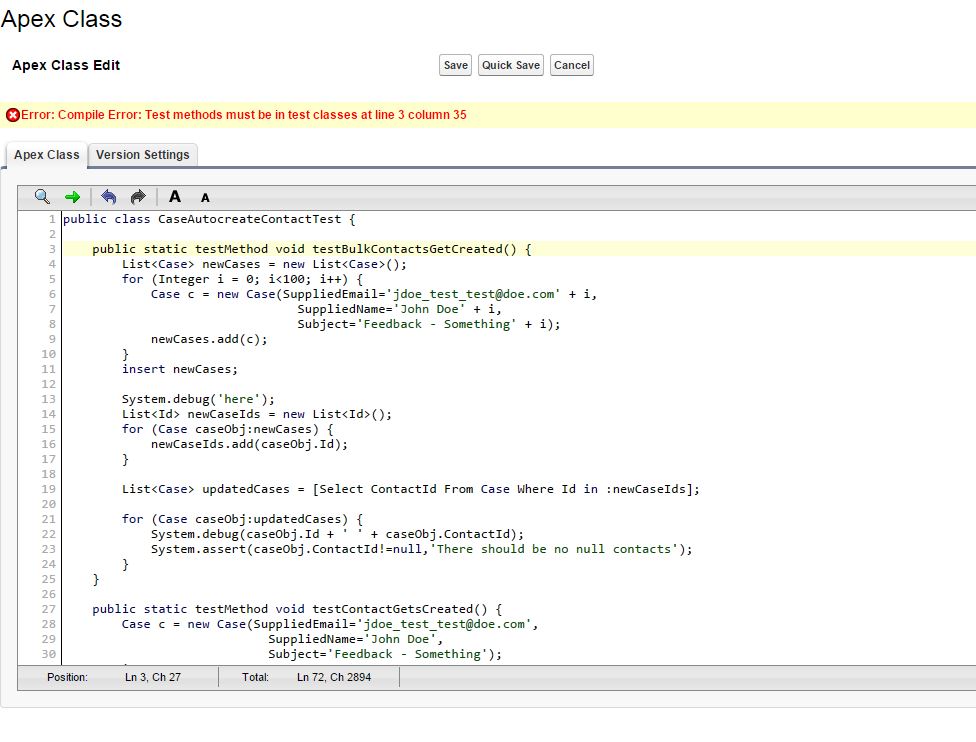This screenshot has height=742, width=976.
Task: Click the System.debug('here') line
Action: [x=198, y=399]
